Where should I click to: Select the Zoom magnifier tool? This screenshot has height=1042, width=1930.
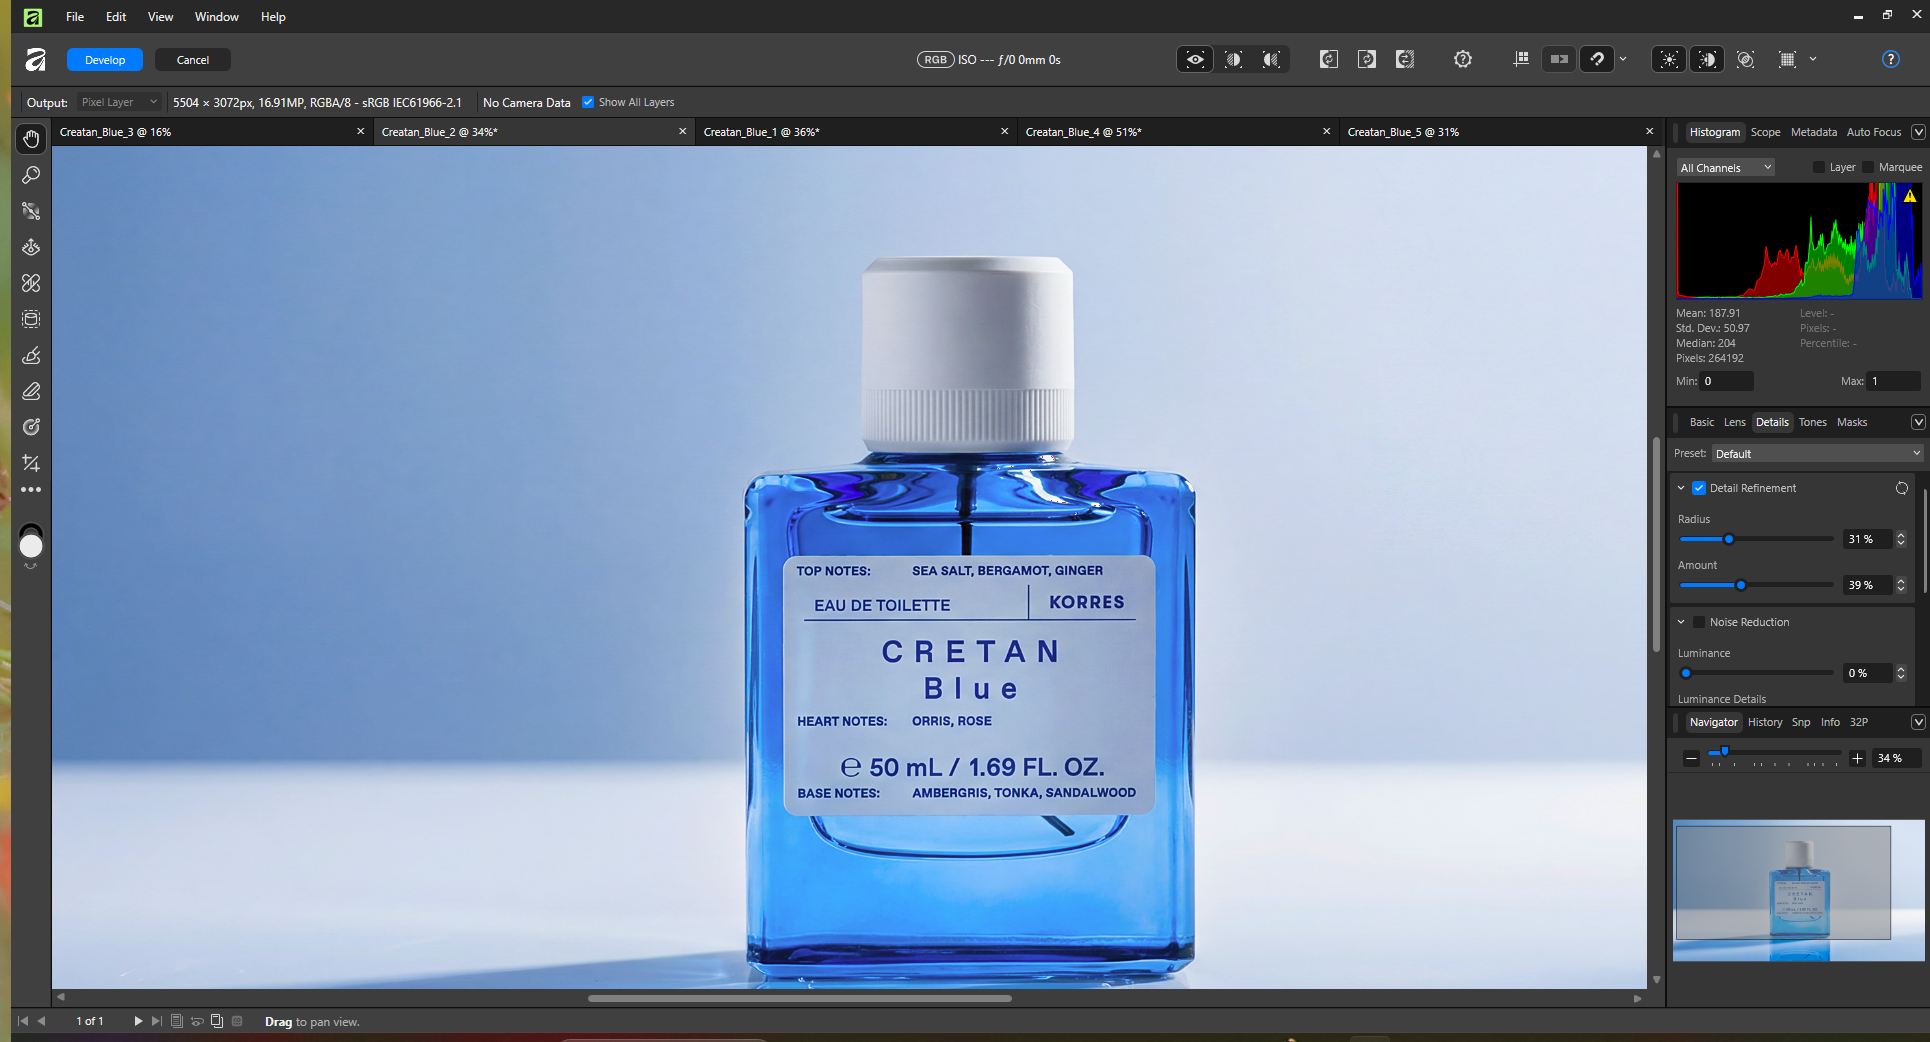[x=31, y=175]
